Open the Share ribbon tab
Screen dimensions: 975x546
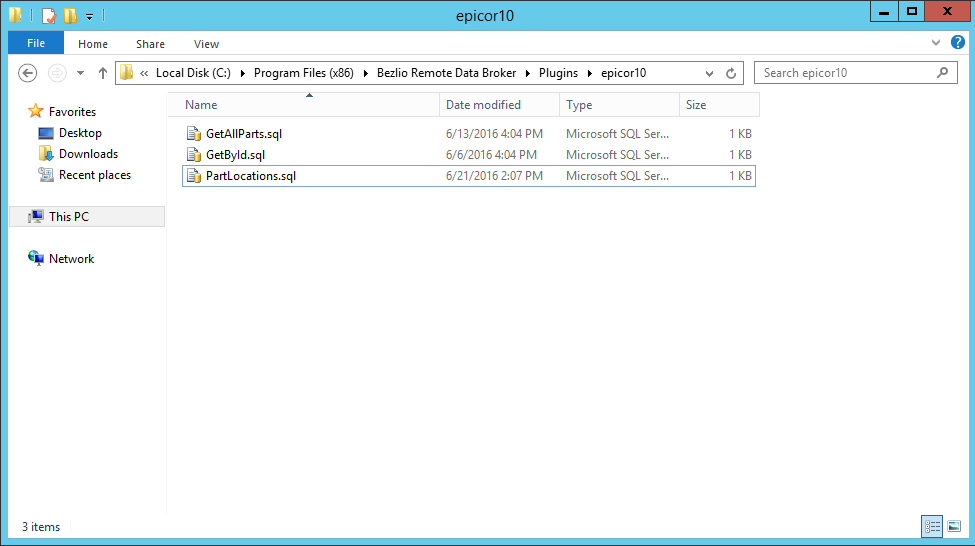click(x=150, y=44)
